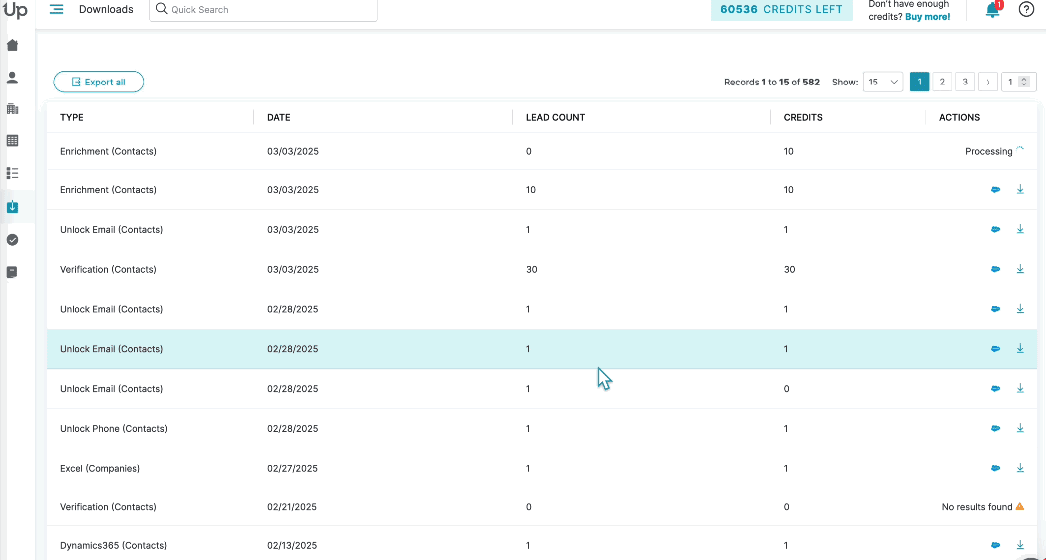
Task: Send Enrichment row with 10 leads to Salesforce
Action: click(x=995, y=190)
